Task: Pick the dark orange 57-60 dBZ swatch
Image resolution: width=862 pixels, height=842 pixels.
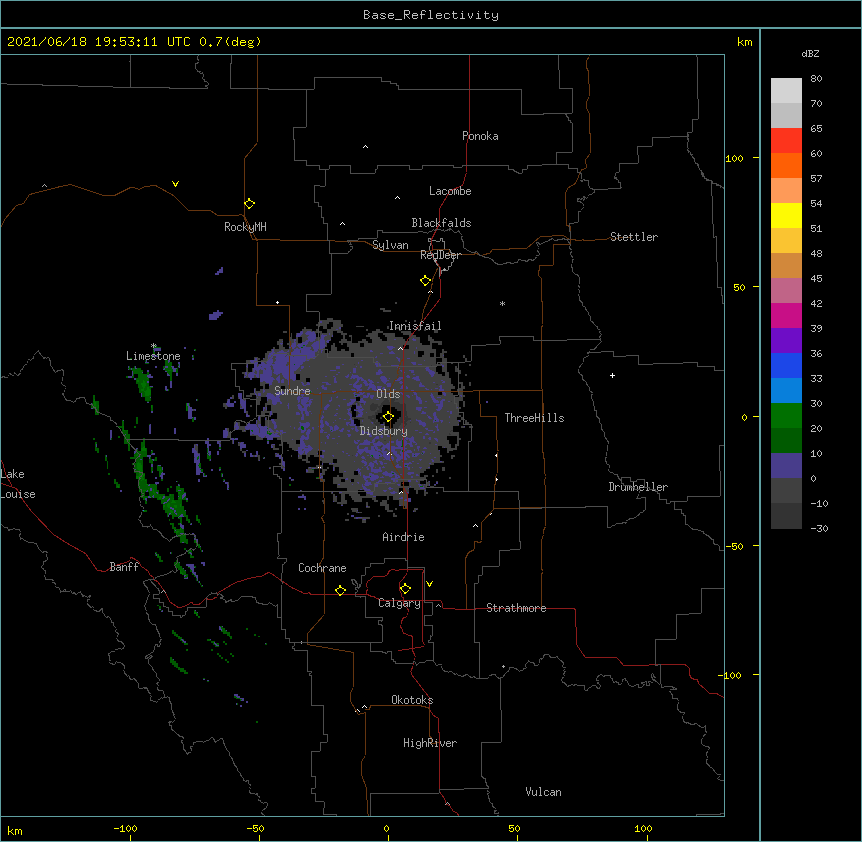Action: tap(786, 165)
